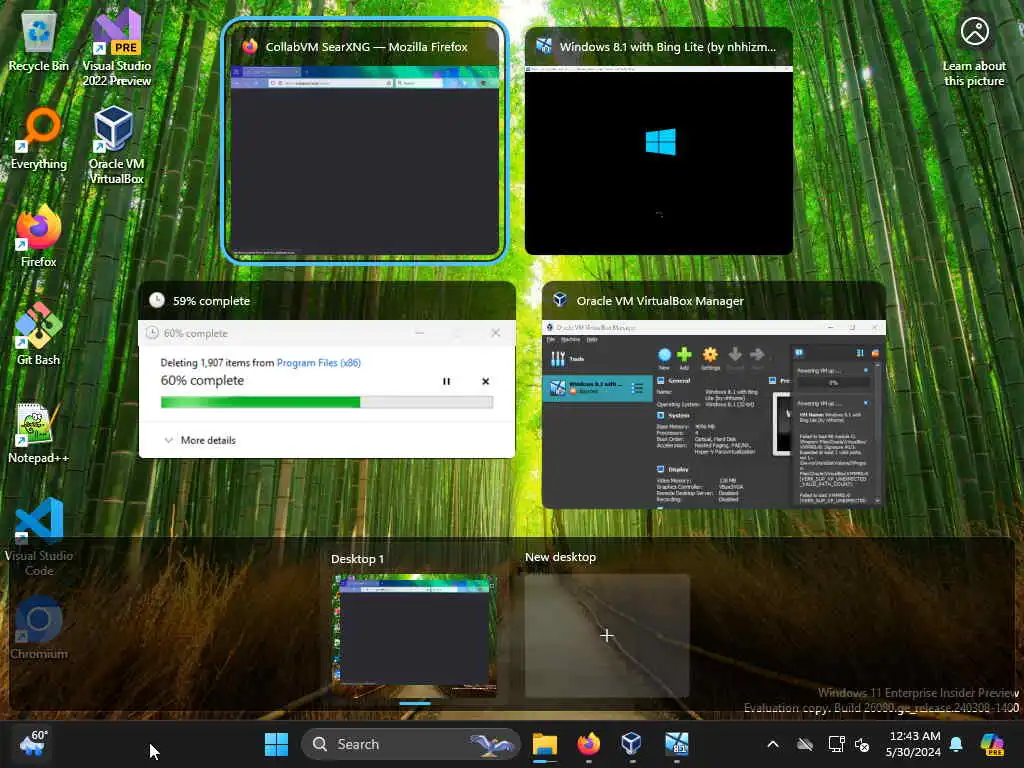Click the New machine icon in VirtualBox Manager
The height and width of the screenshot is (768, 1024).
(664, 359)
